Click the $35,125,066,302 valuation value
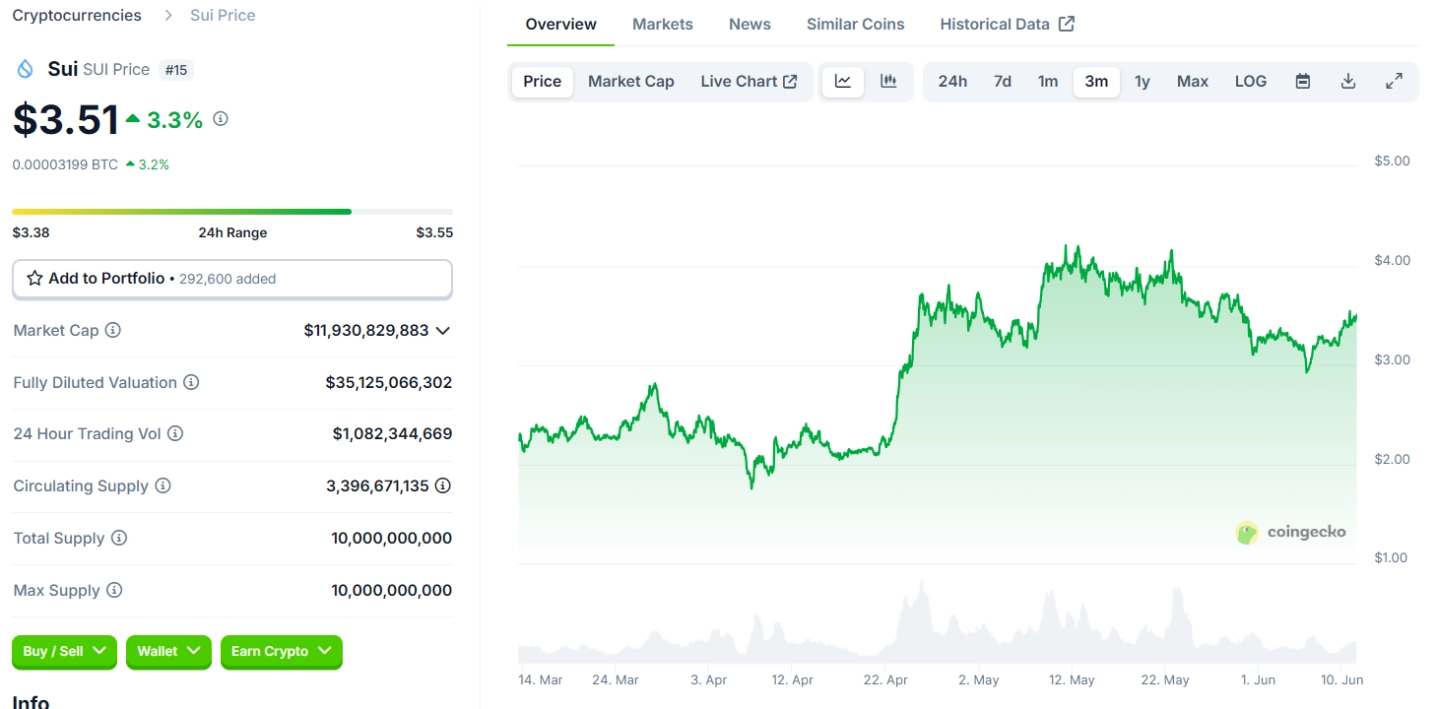Viewport: 1436px width, 709px height. [389, 382]
